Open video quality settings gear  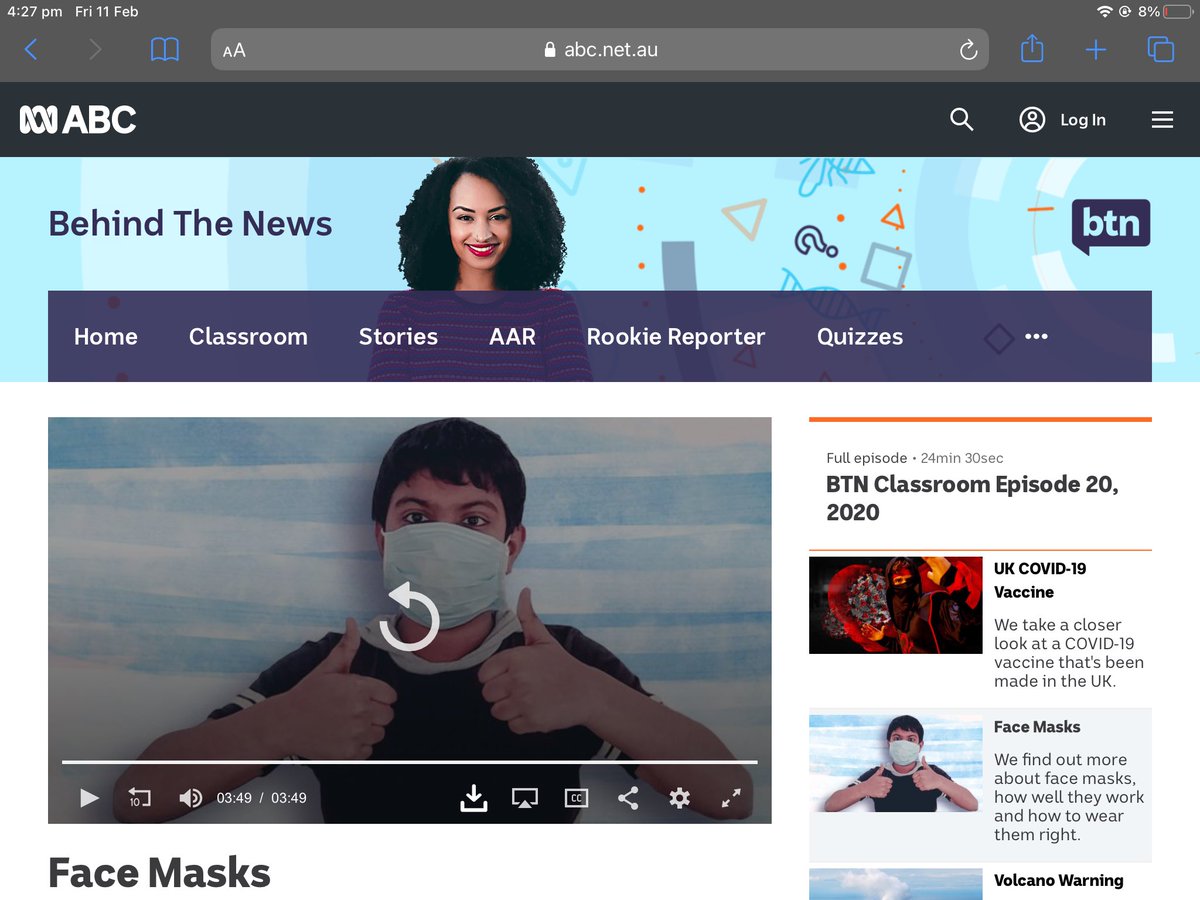(x=680, y=798)
